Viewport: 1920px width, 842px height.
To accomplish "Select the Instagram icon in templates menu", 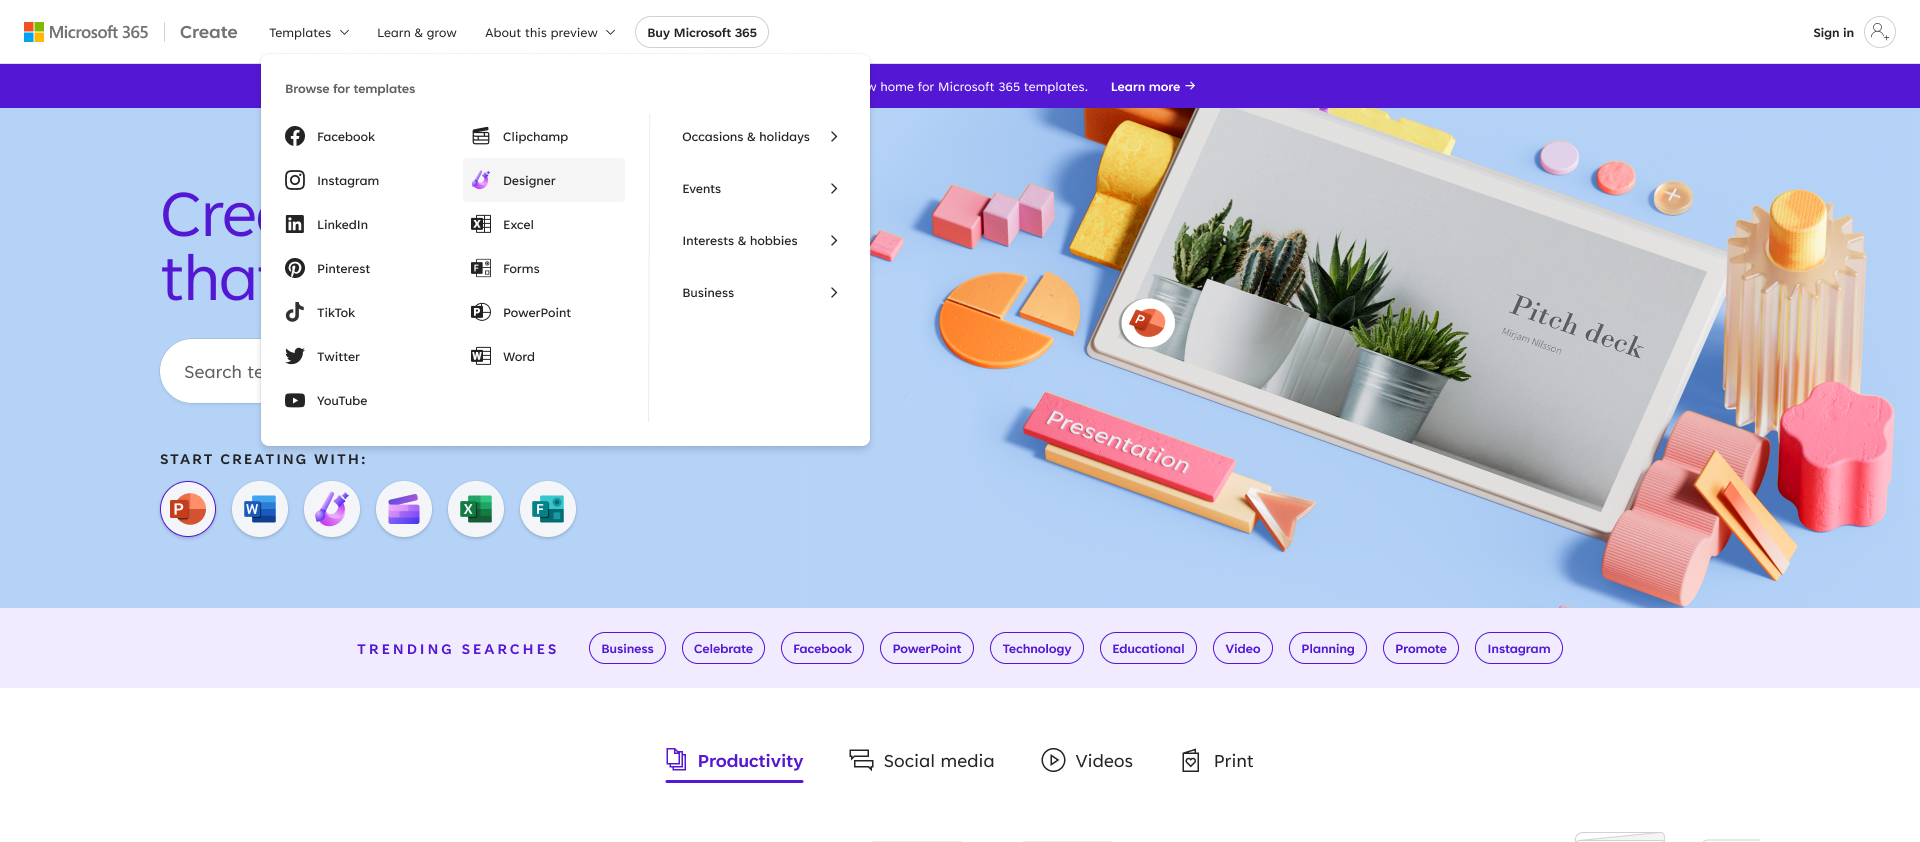I will 295,180.
